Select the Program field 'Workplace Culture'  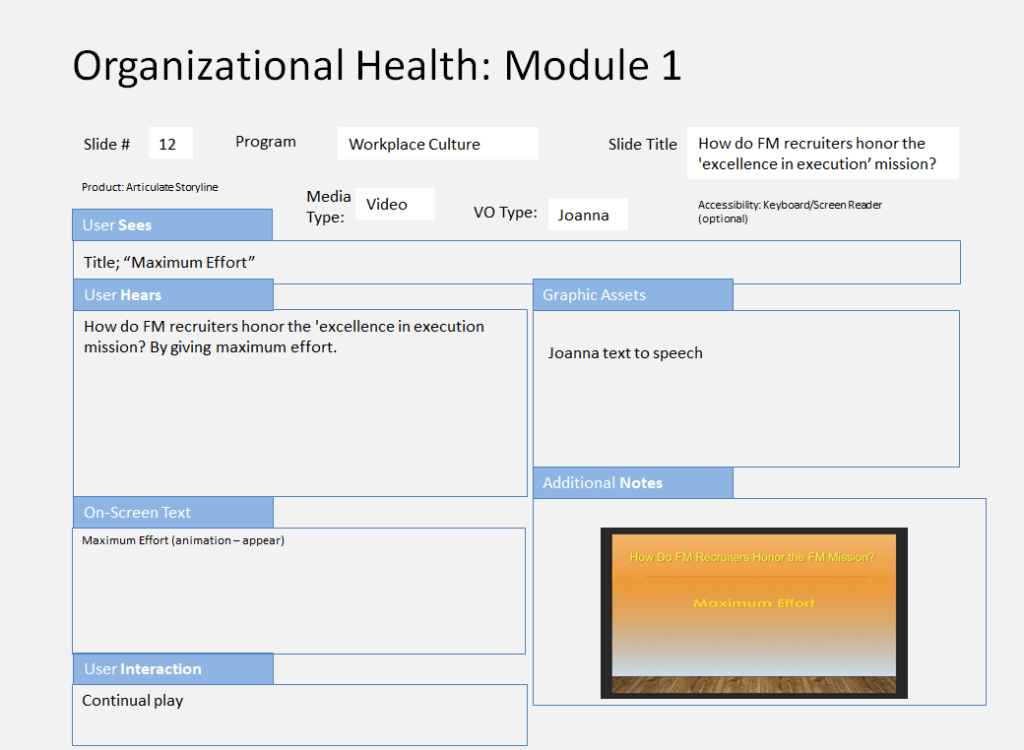[437, 144]
